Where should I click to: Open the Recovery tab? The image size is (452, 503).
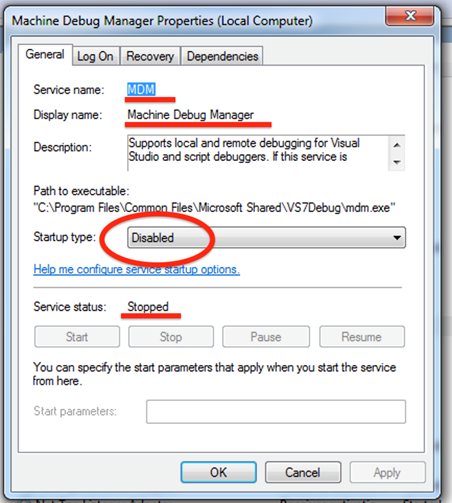click(150, 56)
